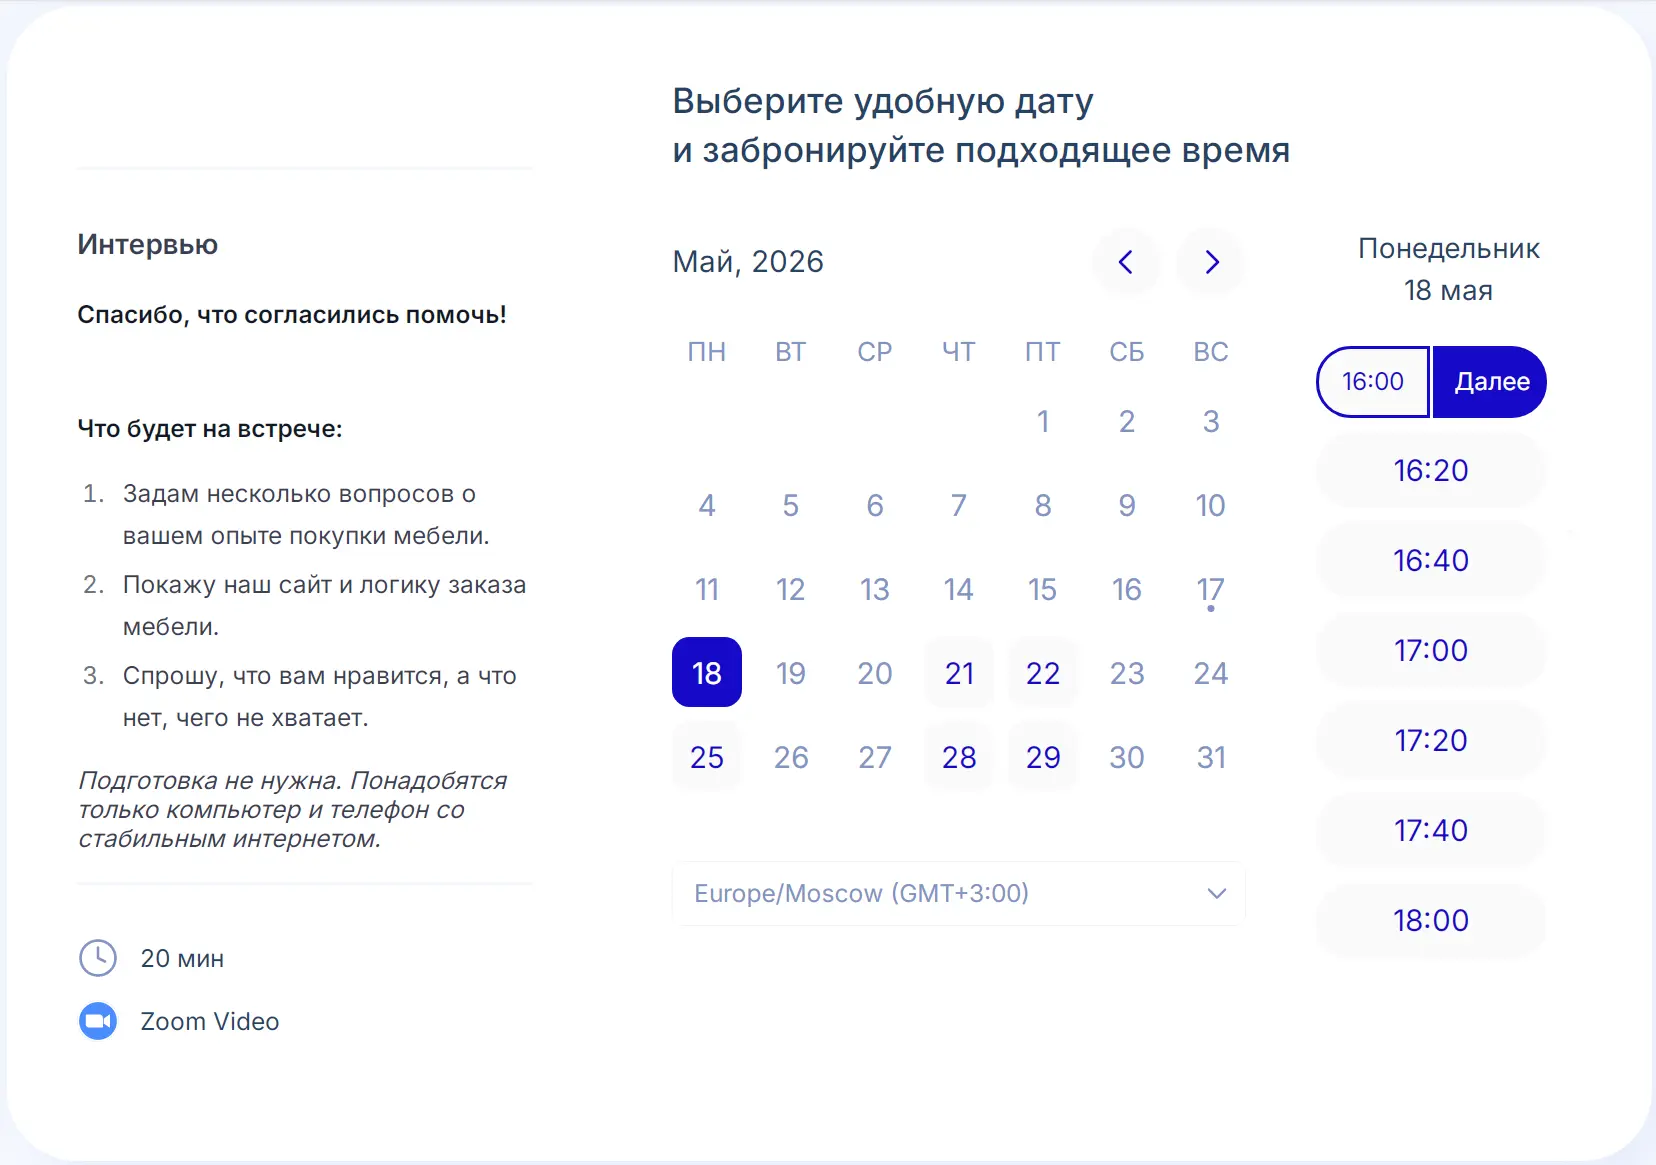Click the 20 мин duration text
This screenshot has width=1656, height=1165.
click(x=182, y=958)
